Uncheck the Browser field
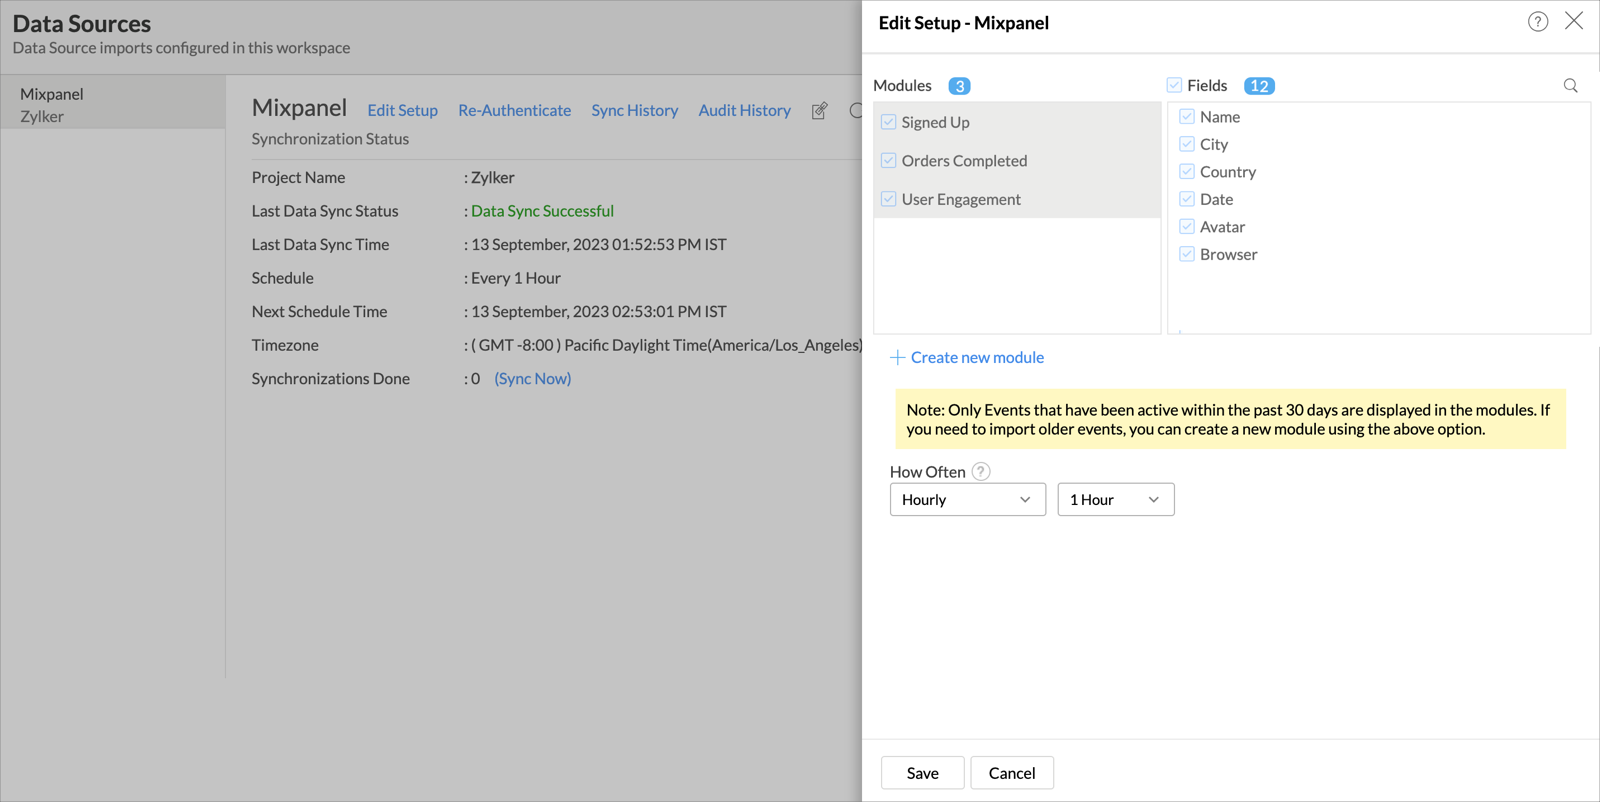 coord(1187,254)
